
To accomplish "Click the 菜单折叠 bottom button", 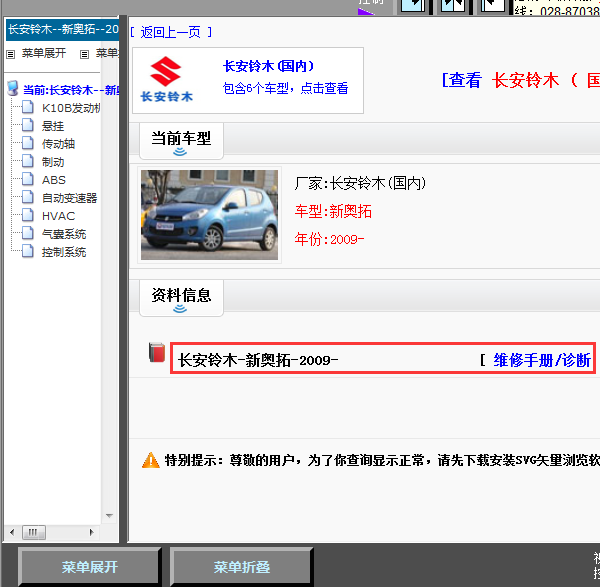I will (242, 567).
